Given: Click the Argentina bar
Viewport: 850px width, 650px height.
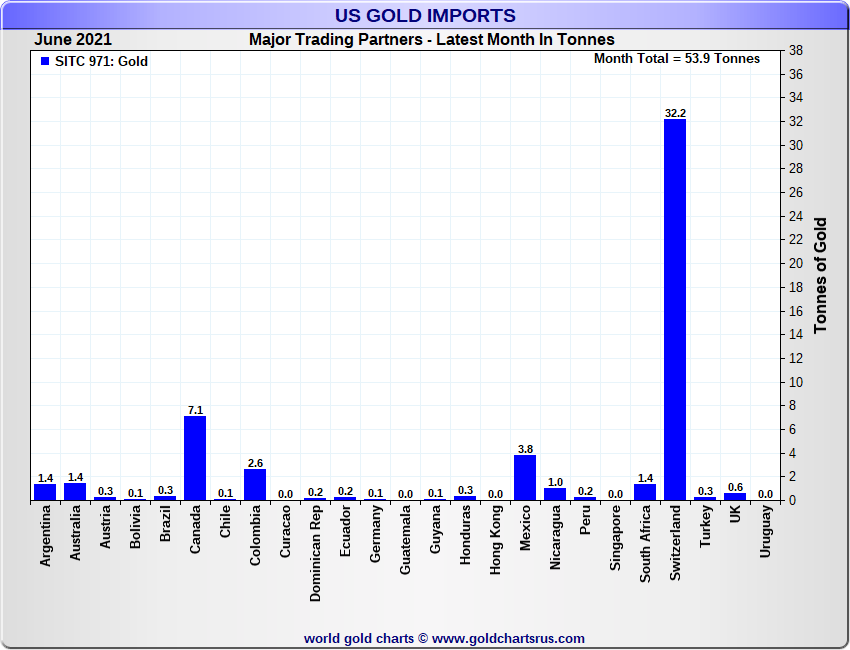Looking at the screenshot, I should 45,492.
